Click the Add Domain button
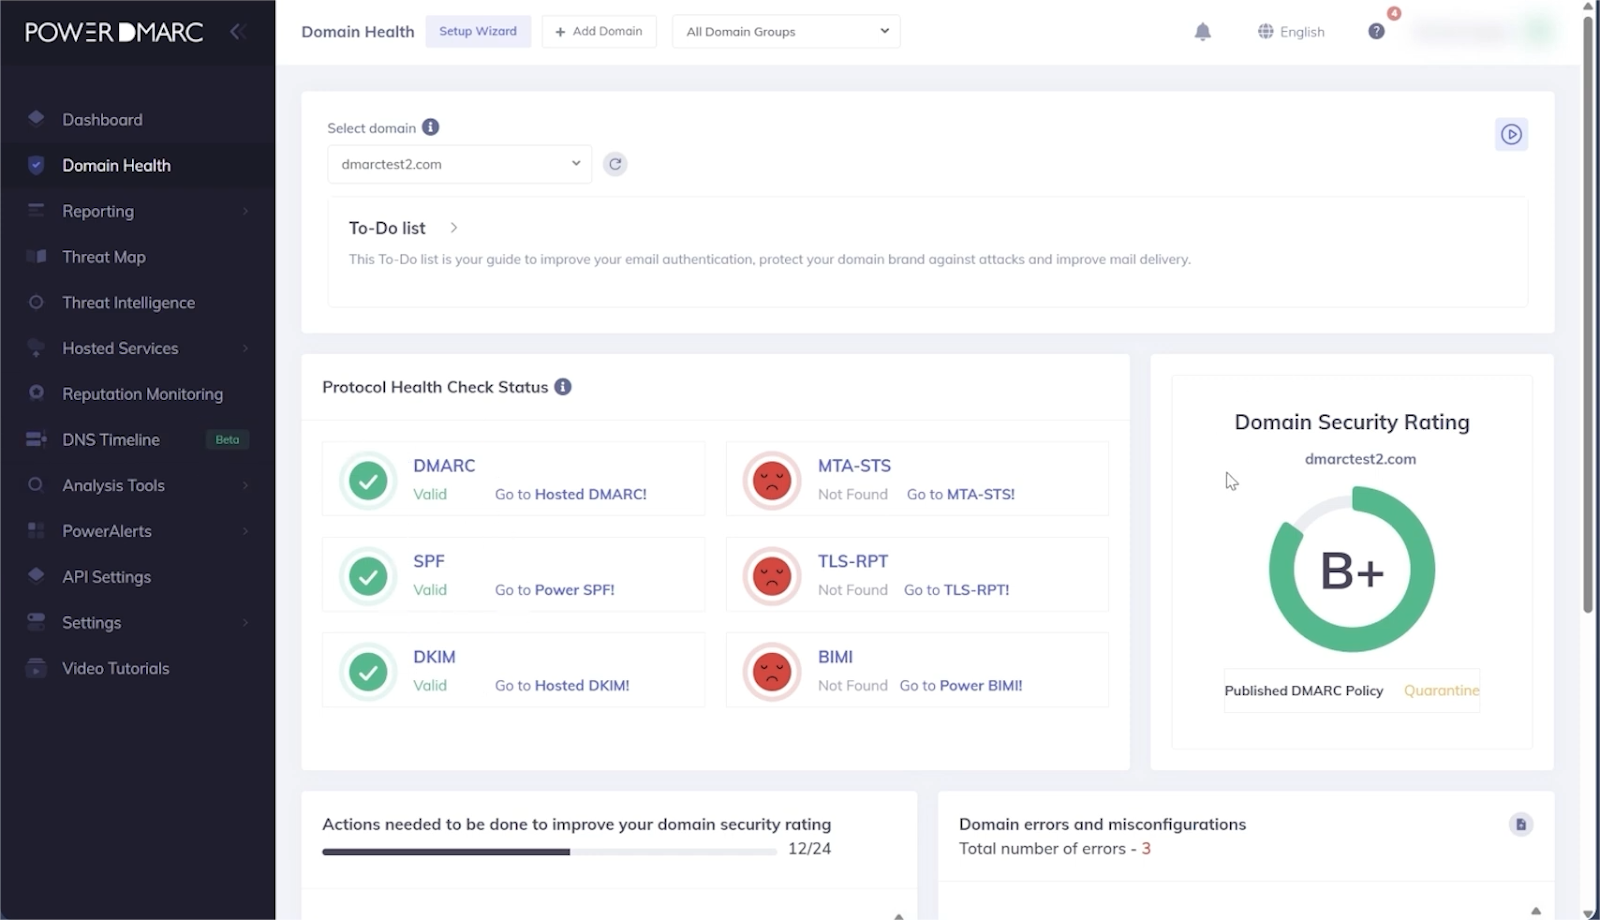 [599, 32]
